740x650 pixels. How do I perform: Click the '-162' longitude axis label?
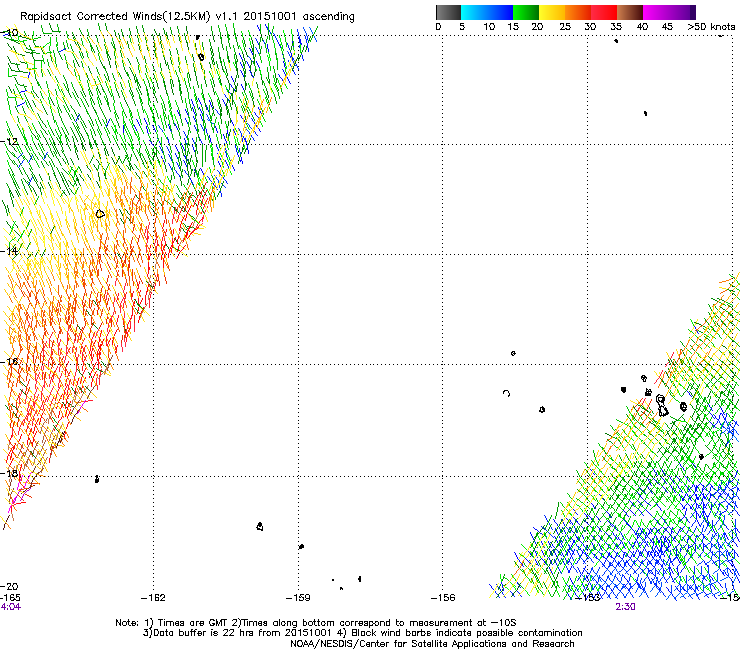tap(153, 598)
